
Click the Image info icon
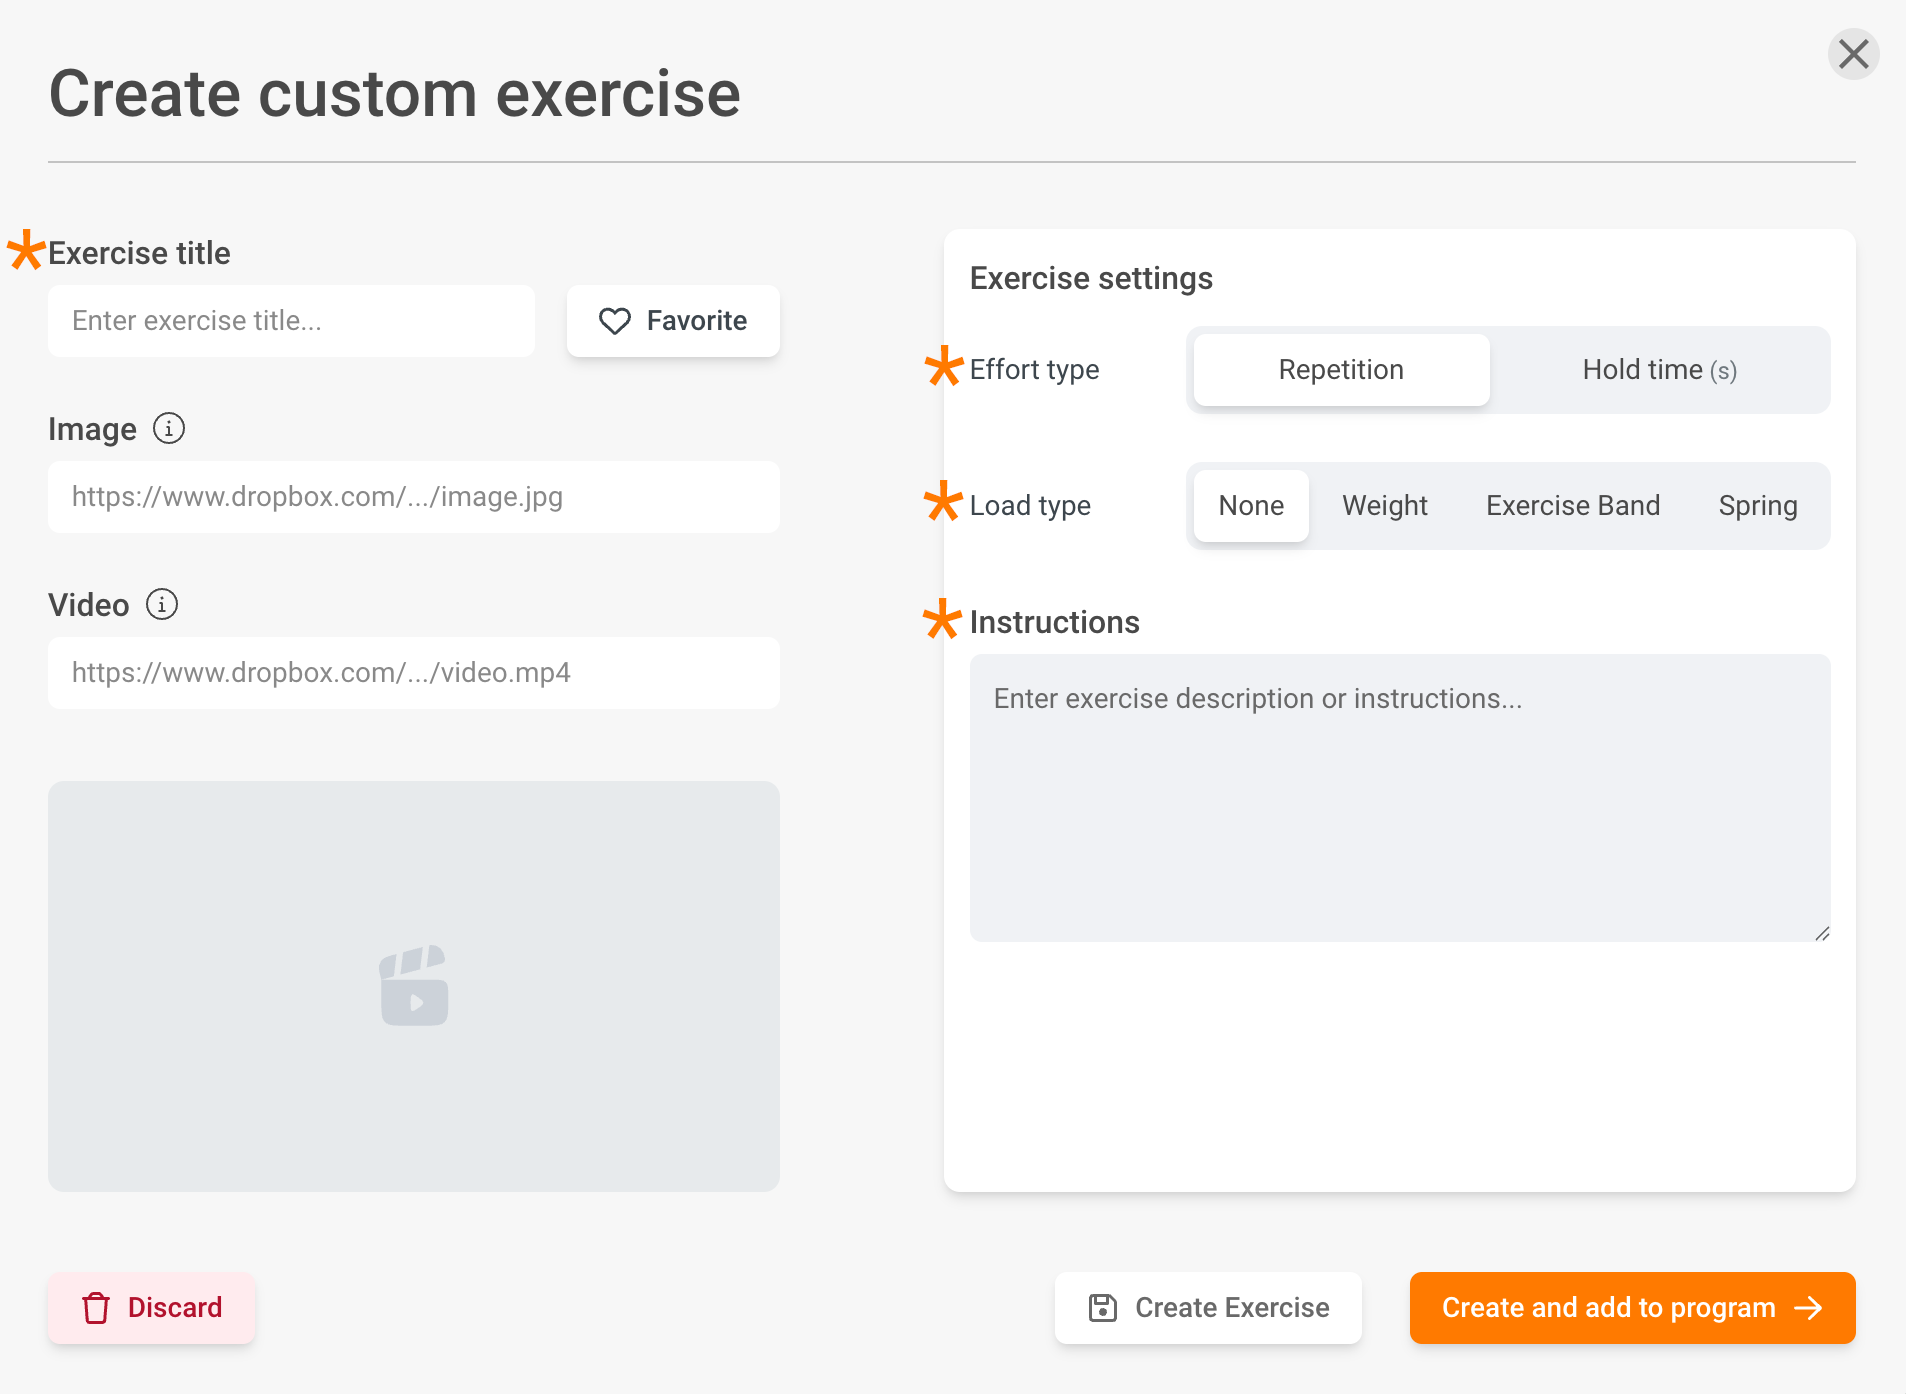169,429
